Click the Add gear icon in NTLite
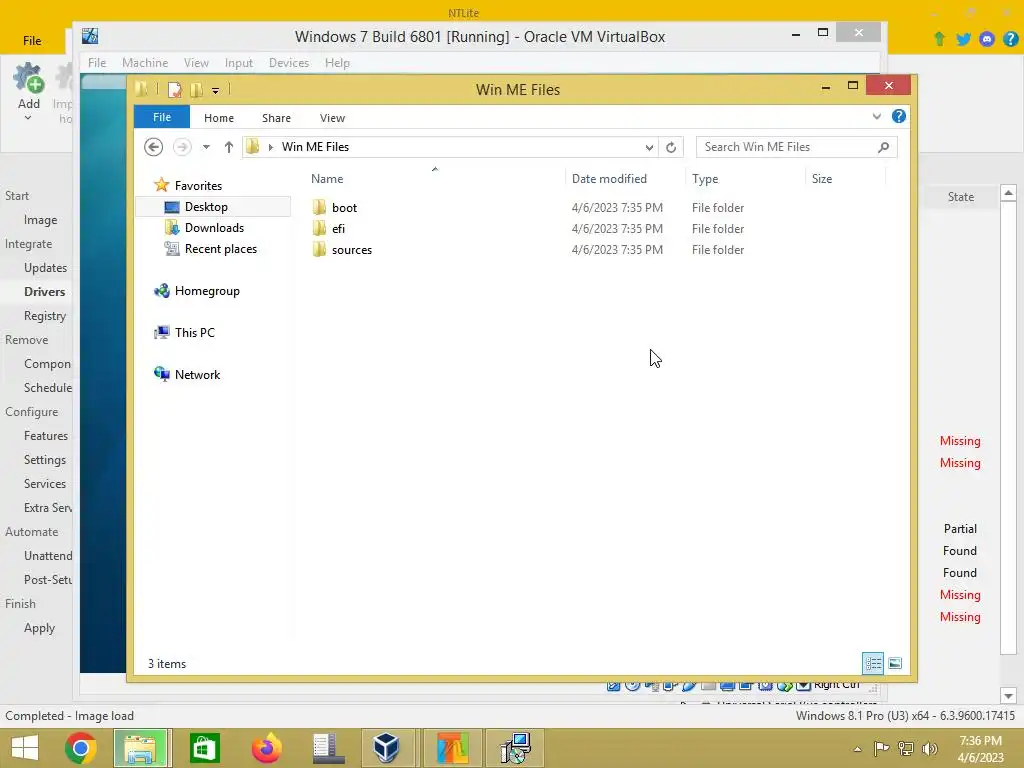 click(29, 78)
